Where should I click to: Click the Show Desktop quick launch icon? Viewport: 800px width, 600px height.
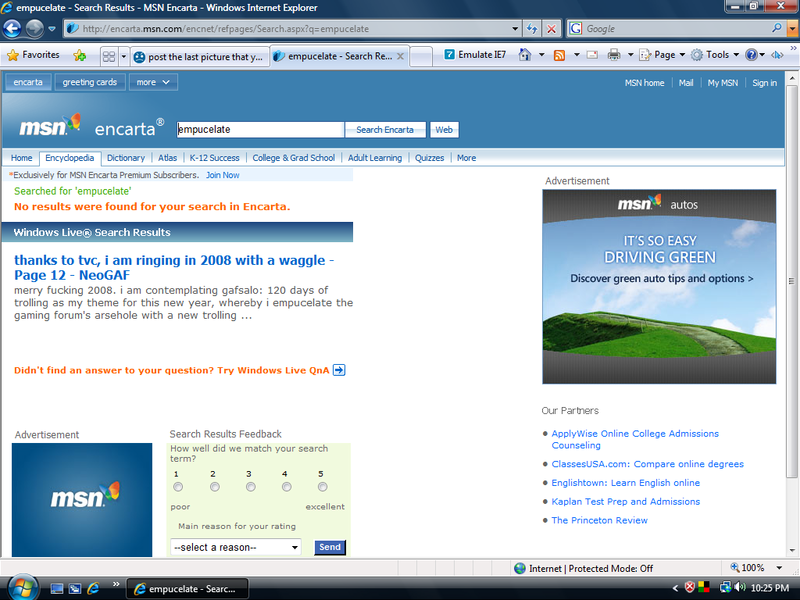(57, 589)
